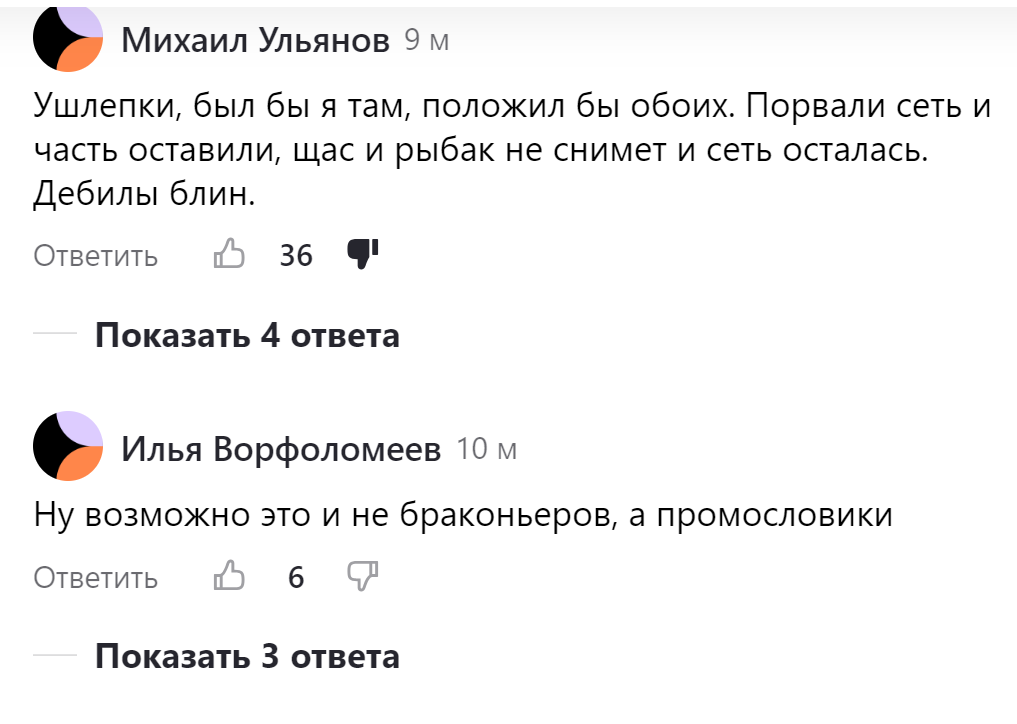Expand Показать 4 ответа under first comment
The image size is (1017, 724).
coord(246,336)
